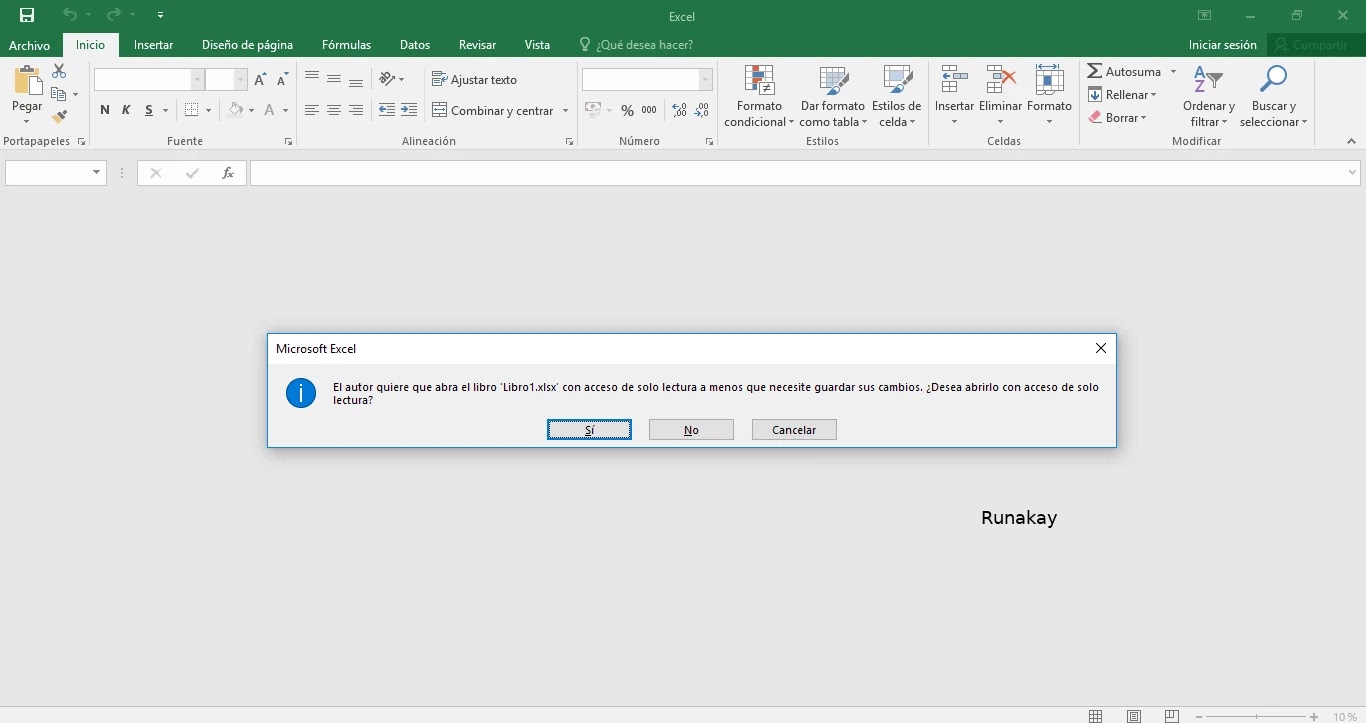
Task: Open the Archivo tab
Action: tap(29, 45)
